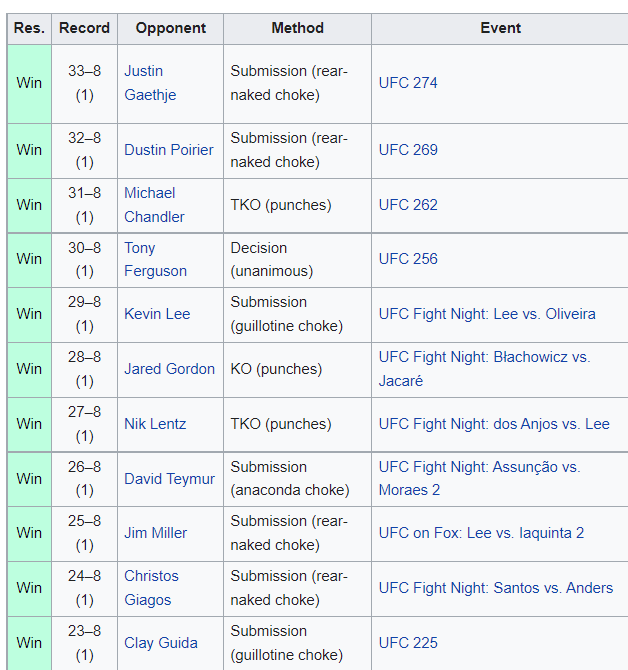The width and height of the screenshot is (628, 670).
Task: Follow the UFC 269 event link
Action: (408, 150)
